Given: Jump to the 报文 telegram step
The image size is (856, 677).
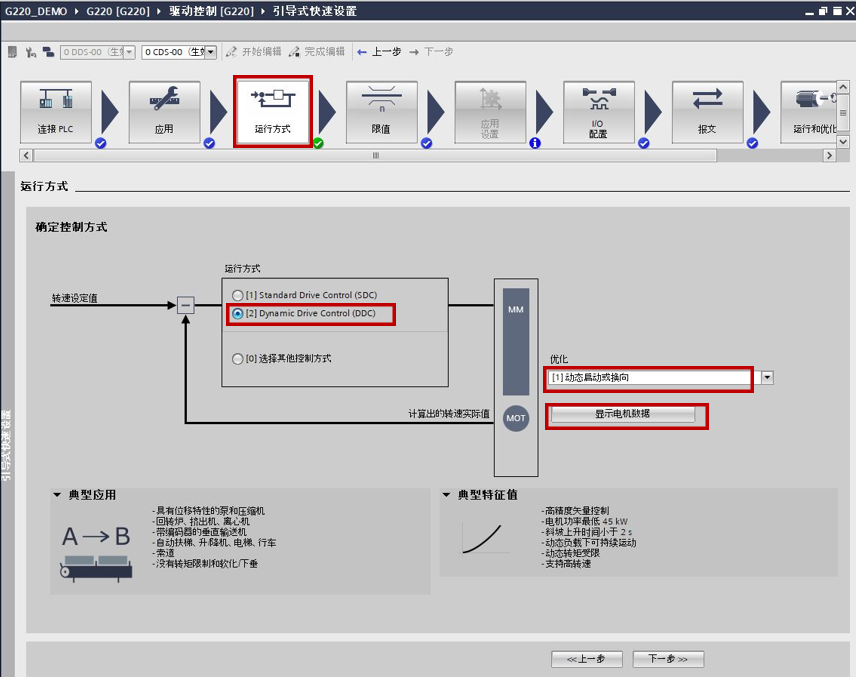Looking at the screenshot, I should pyautogui.click(x=707, y=111).
